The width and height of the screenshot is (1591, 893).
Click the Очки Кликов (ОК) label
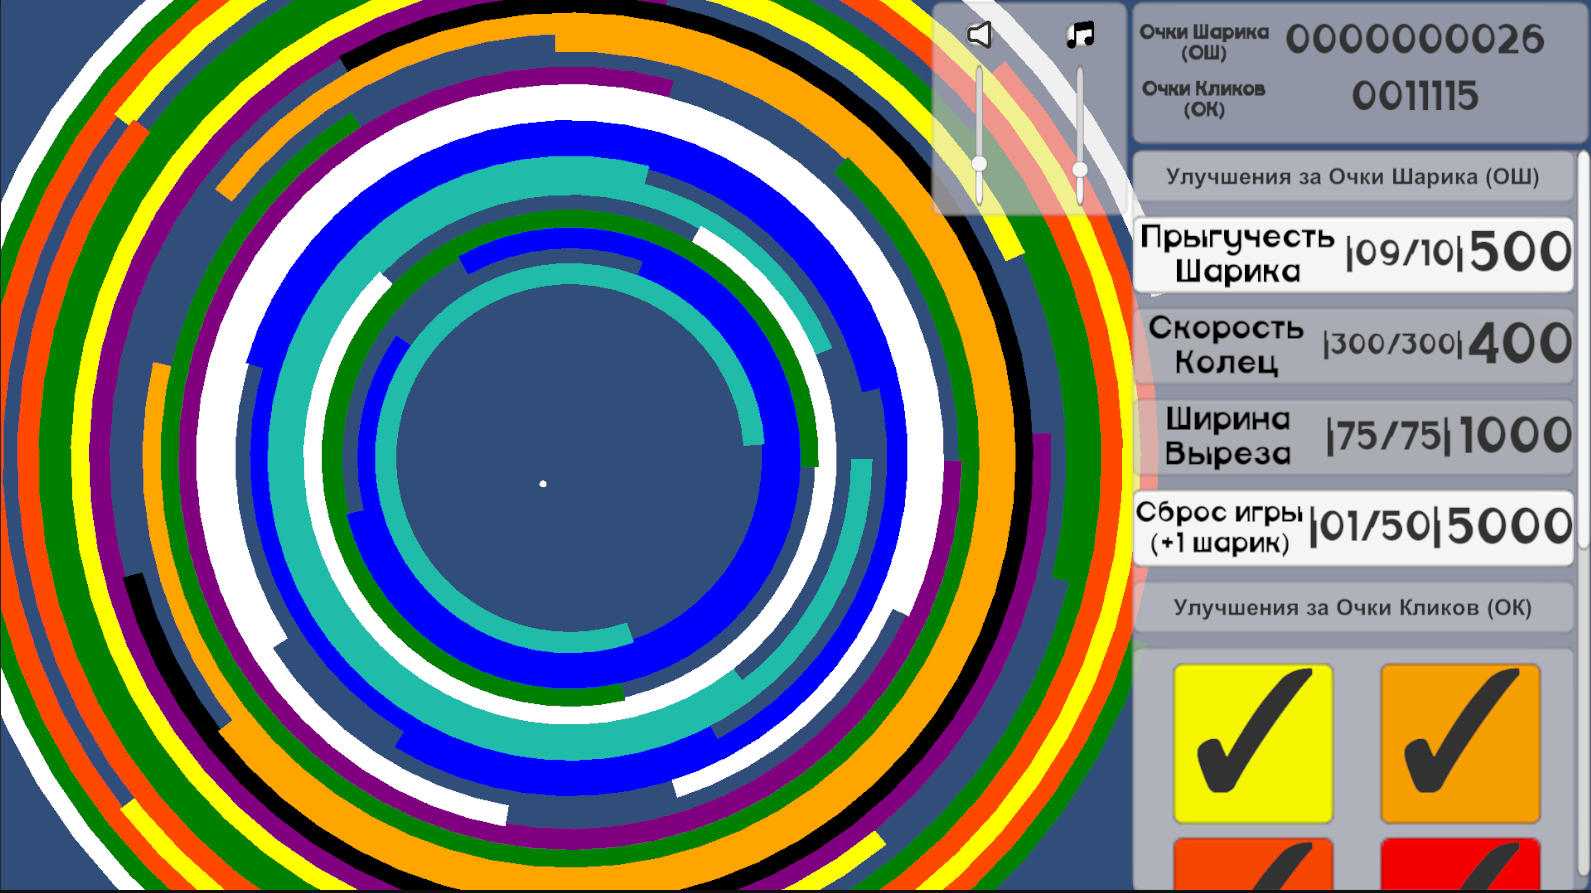[1204, 99]
